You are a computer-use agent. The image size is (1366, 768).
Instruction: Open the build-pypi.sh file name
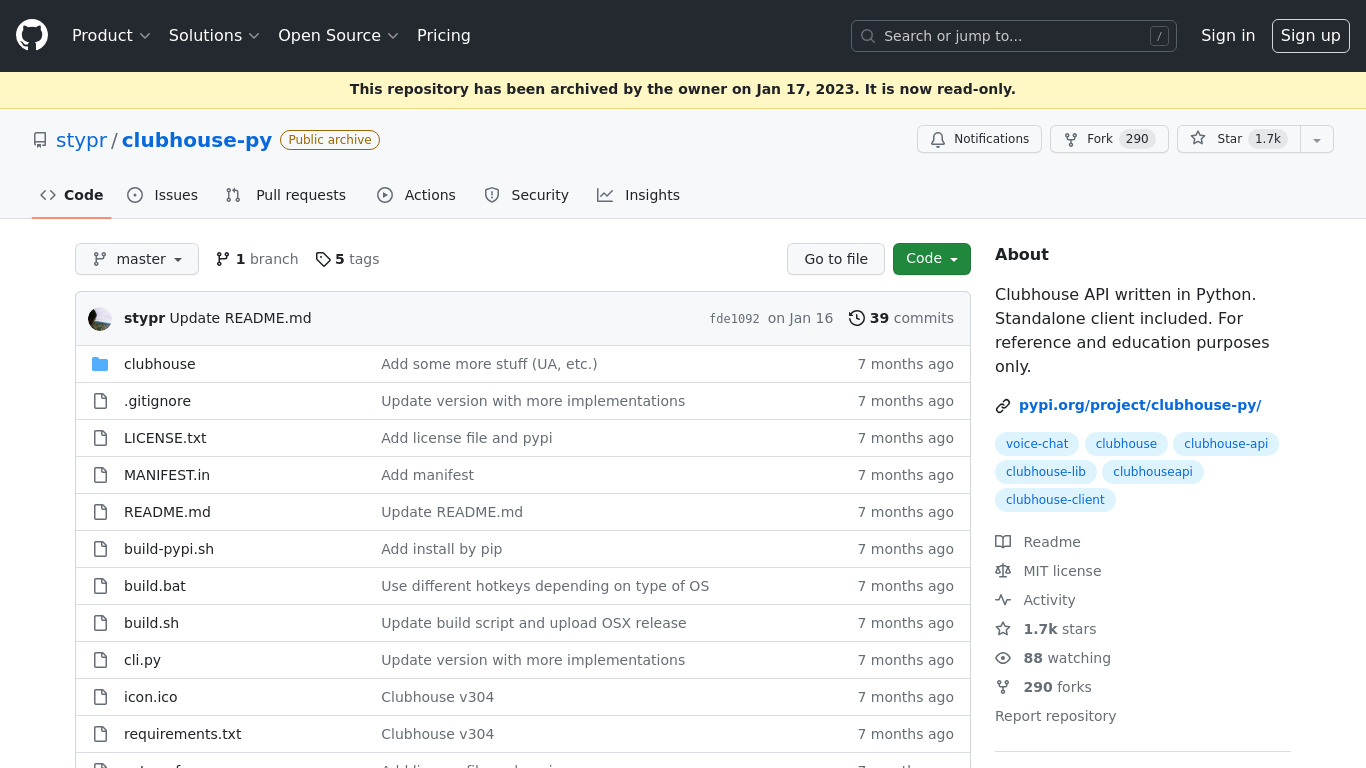(x=169, y=549)
